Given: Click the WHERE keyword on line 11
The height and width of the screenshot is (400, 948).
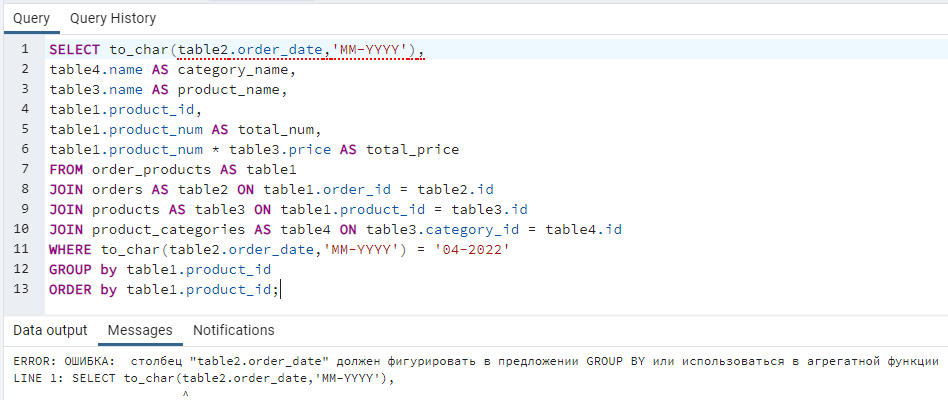Looking at the screenshot, I should 71,249.
